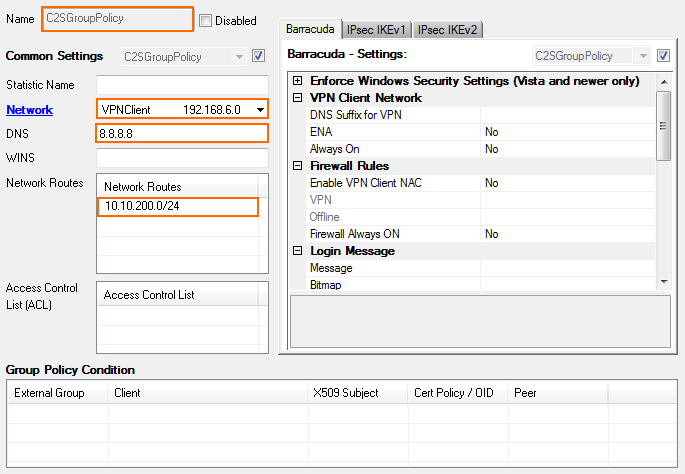Click the Network Routes column header
Image resolution: width=685 pixels, height=474 pixels.
[177, 187]
